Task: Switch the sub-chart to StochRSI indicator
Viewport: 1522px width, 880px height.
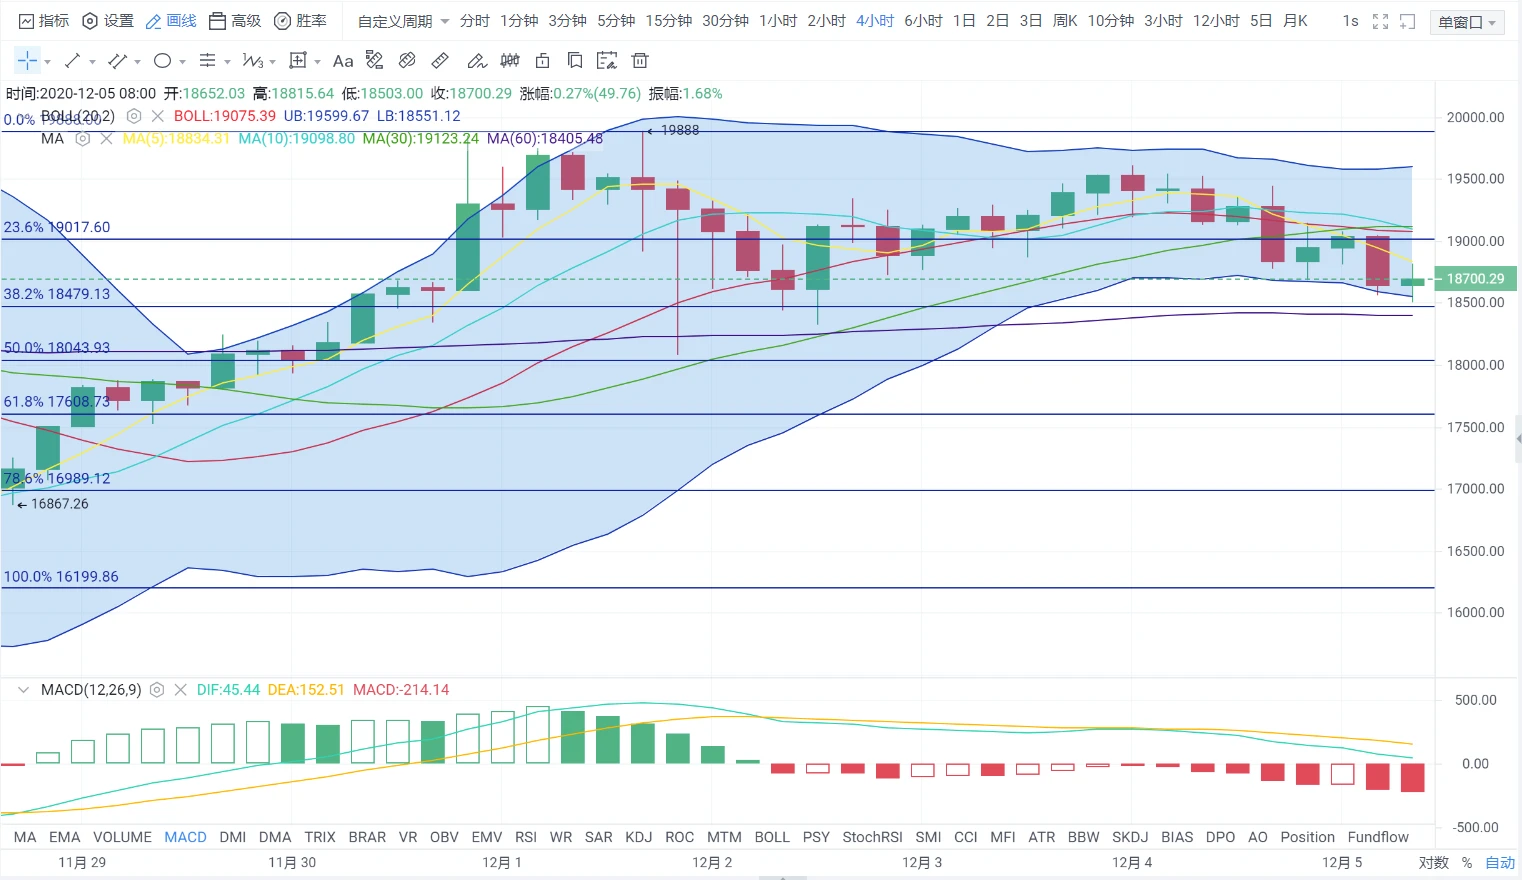Action: click(x=872, y=837)
